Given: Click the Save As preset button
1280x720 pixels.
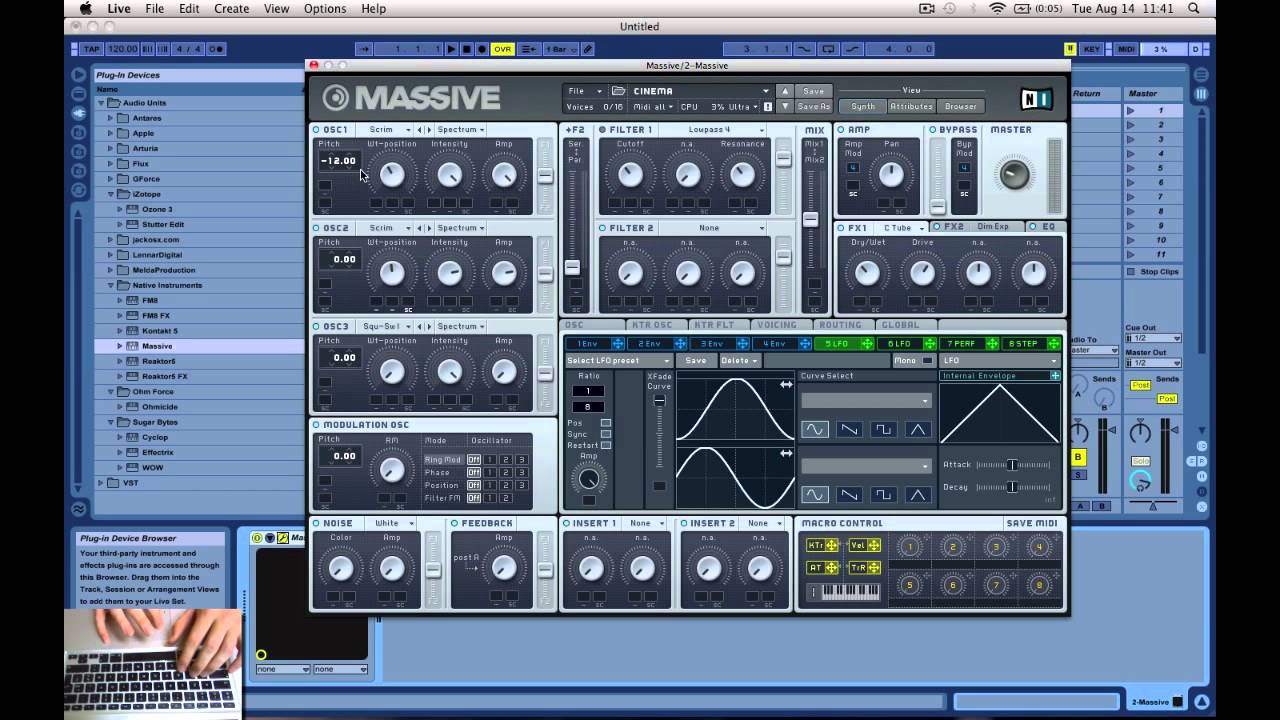Looking at the screenshot, I should [814, 106].
